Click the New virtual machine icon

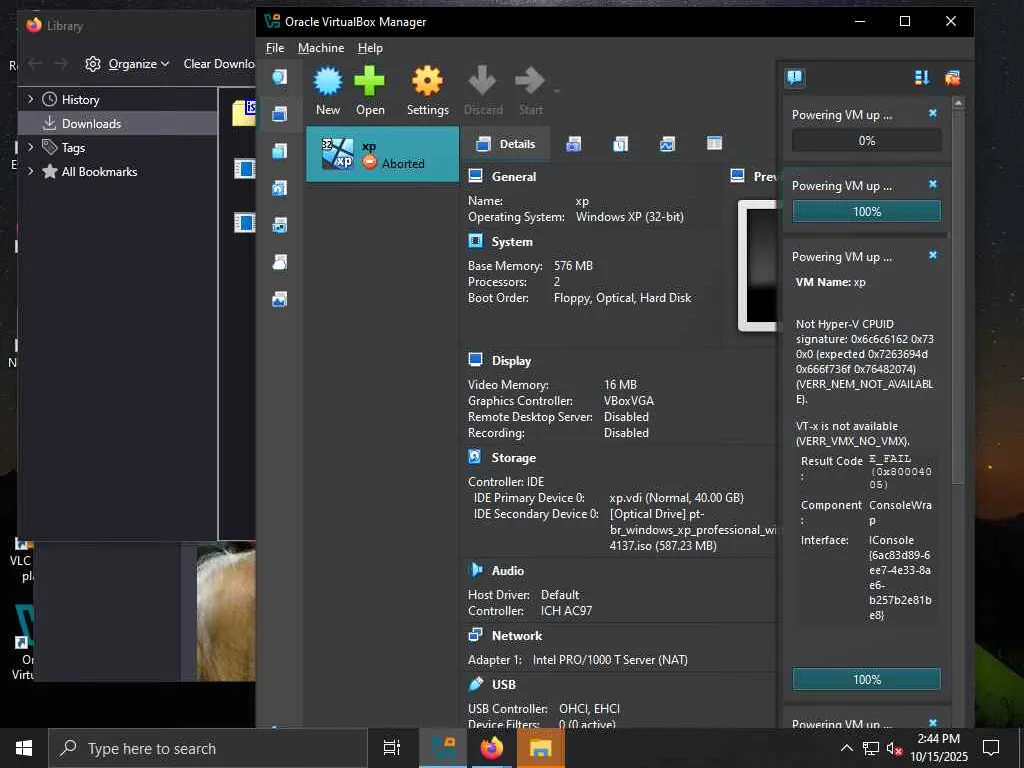pos(328,81)
